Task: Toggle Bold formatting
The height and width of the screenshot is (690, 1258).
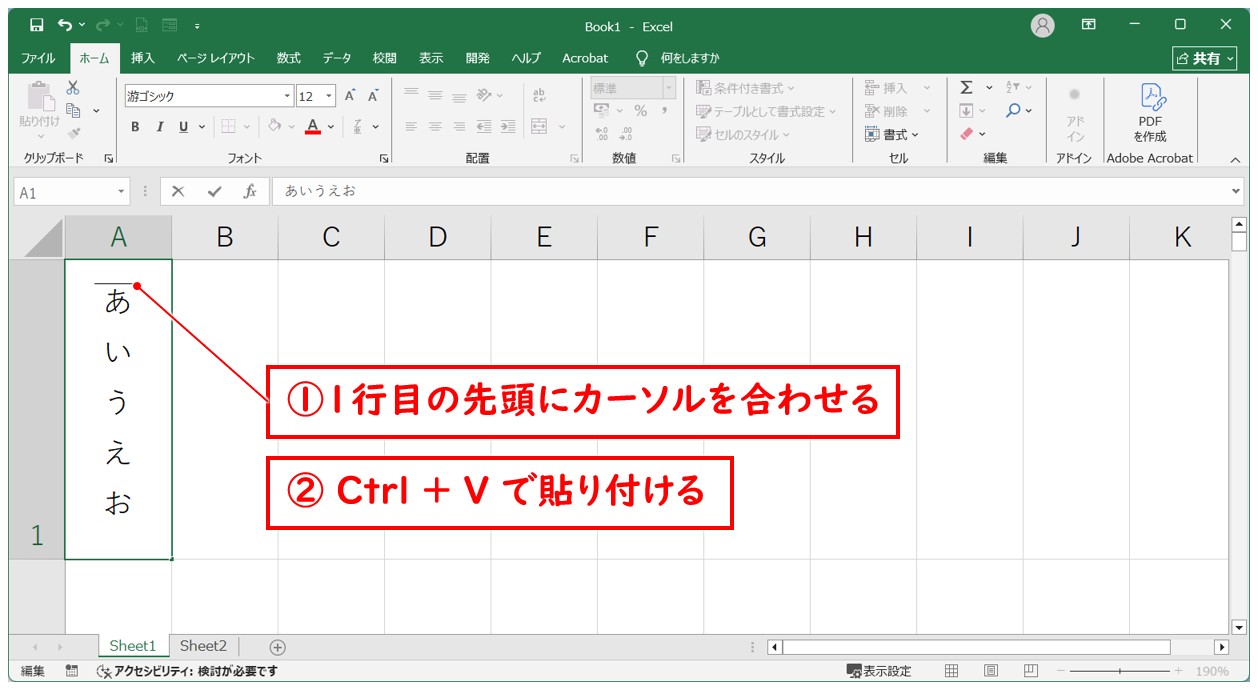Action: [x=135, y=127]
